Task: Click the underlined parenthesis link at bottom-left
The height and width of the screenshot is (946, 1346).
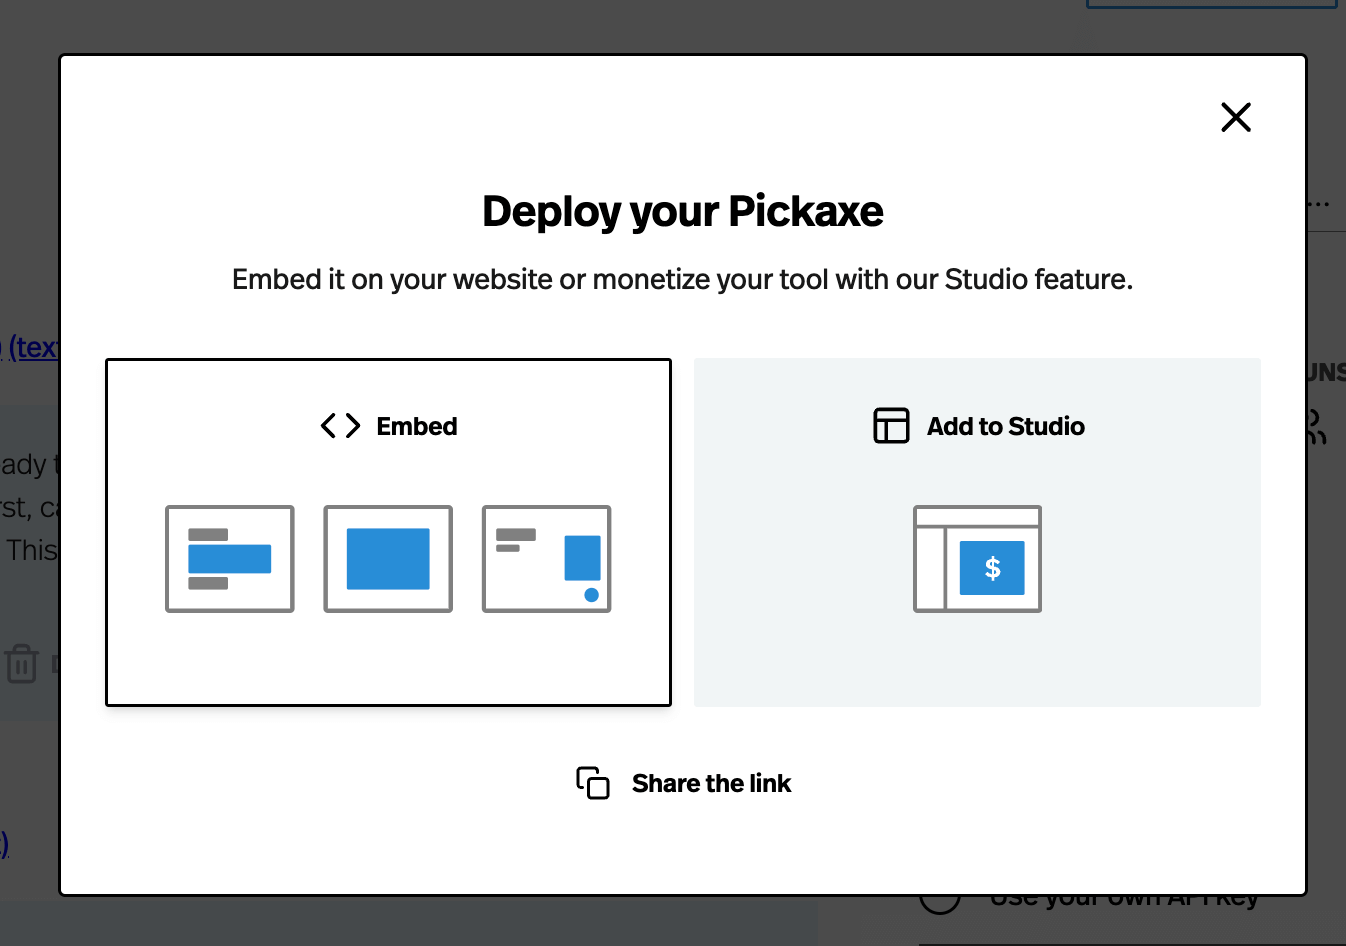Action: coord(5,844)
